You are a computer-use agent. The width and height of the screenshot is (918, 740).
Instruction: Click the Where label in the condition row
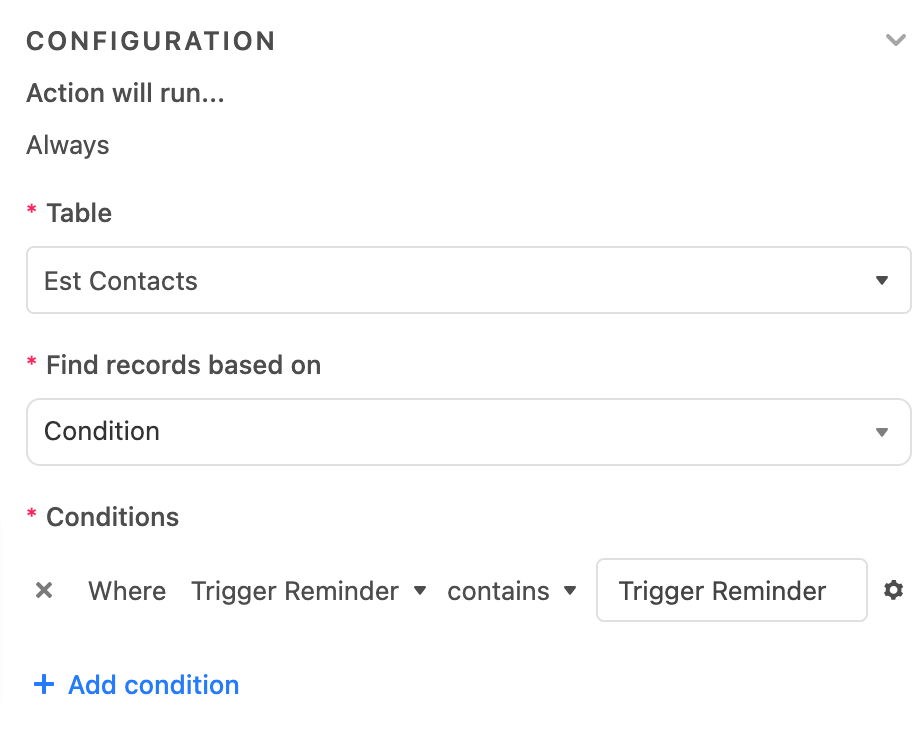click(x=127, y=591)
